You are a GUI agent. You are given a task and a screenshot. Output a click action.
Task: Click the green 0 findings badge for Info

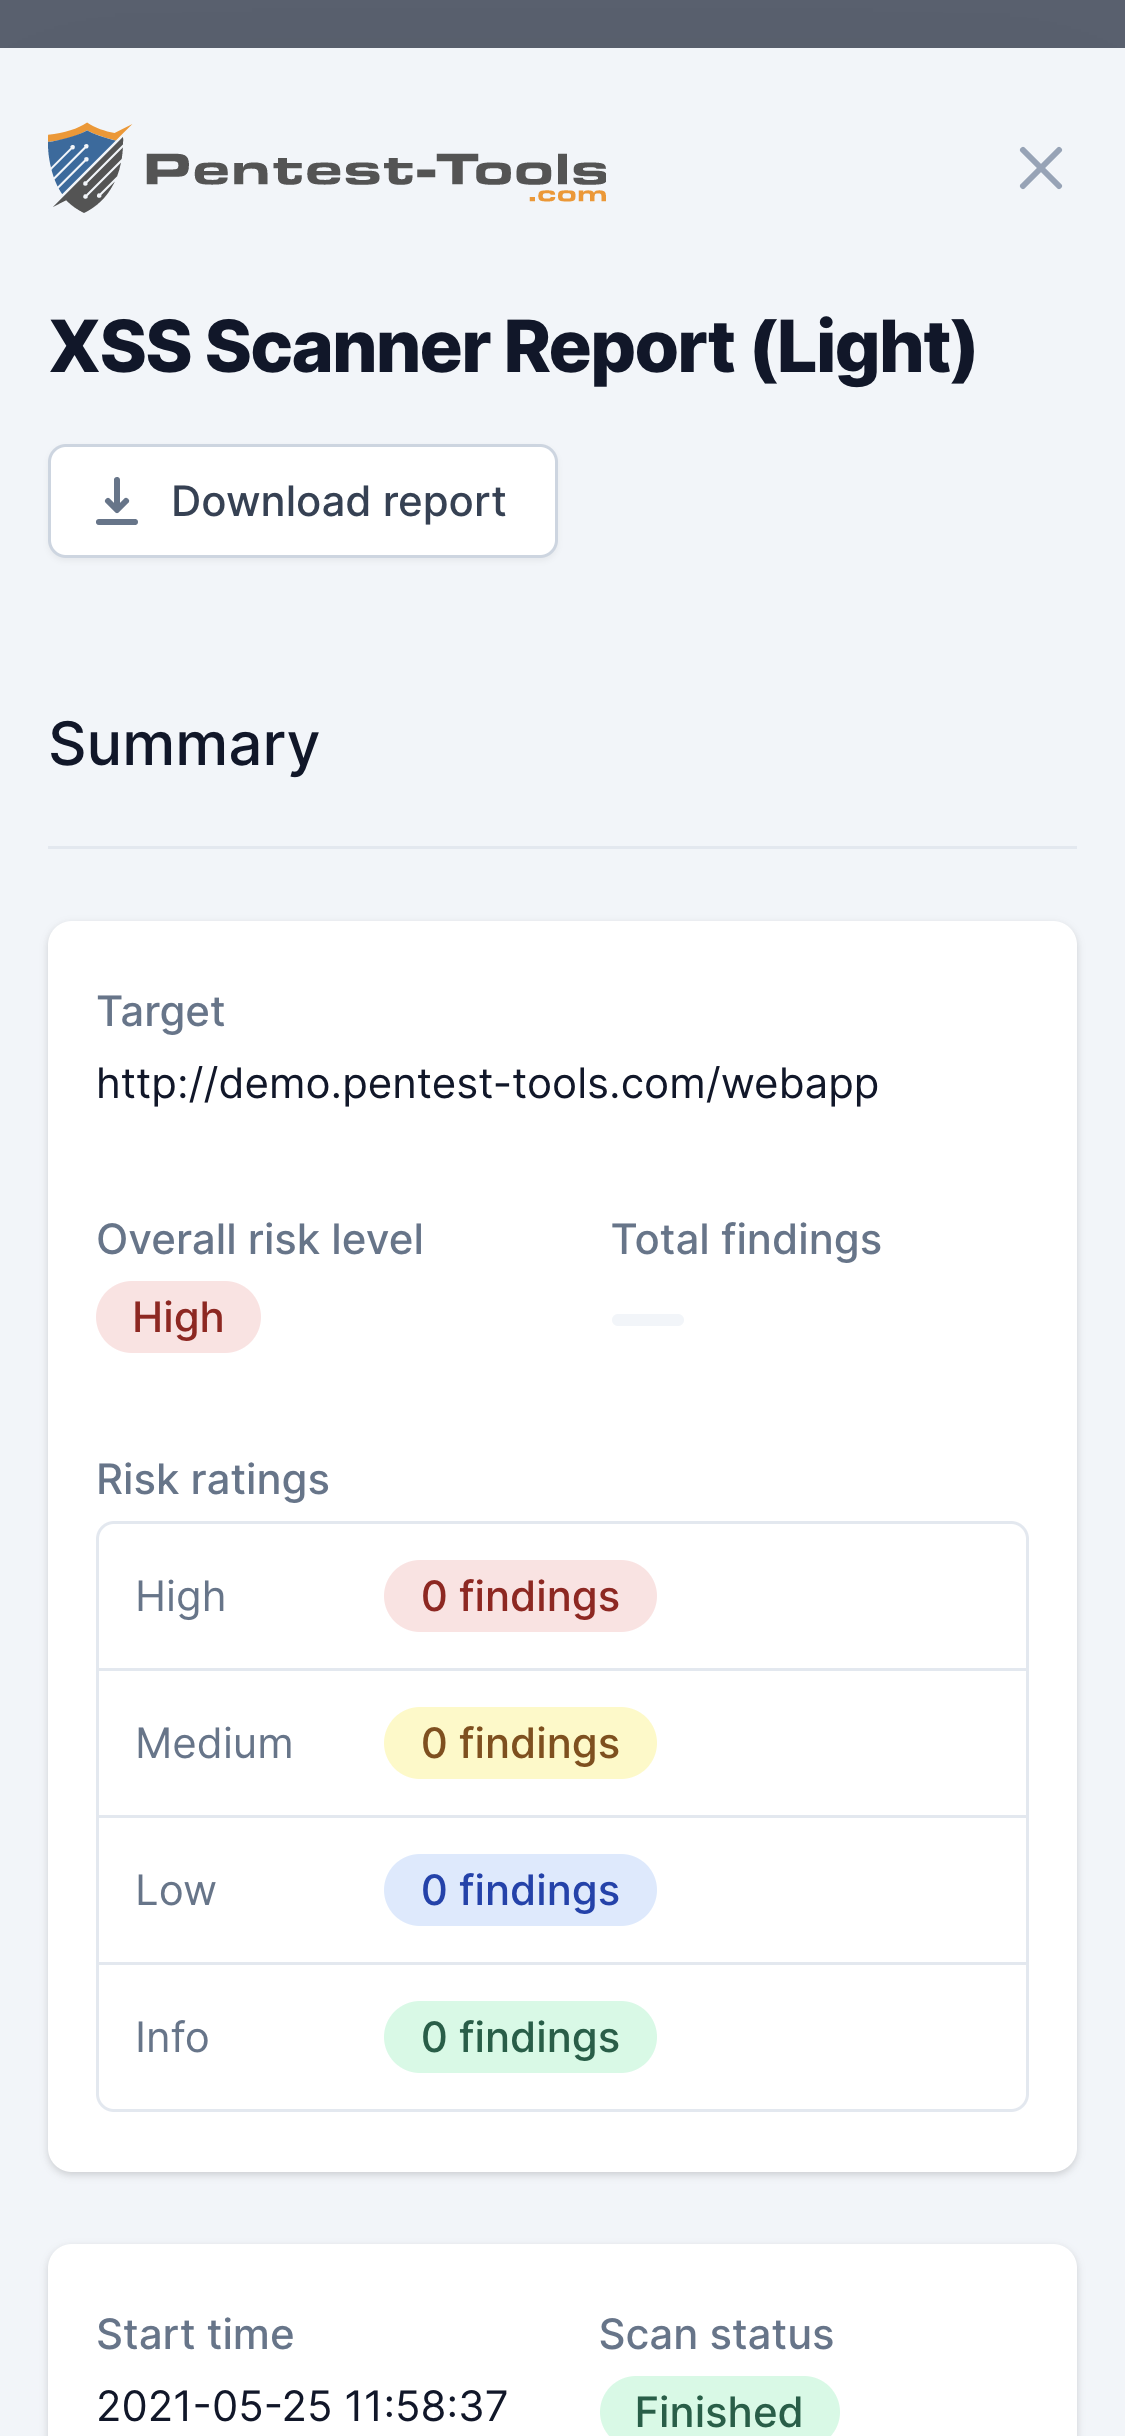tap(520, 2036)
